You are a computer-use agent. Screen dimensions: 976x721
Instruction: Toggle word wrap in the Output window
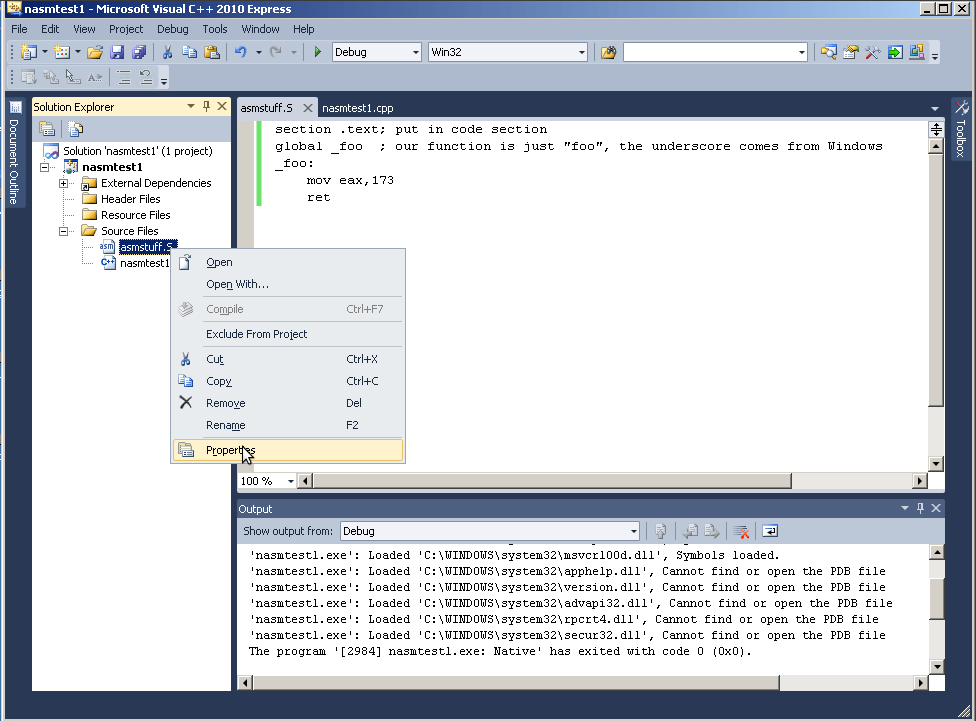[767, 530]
